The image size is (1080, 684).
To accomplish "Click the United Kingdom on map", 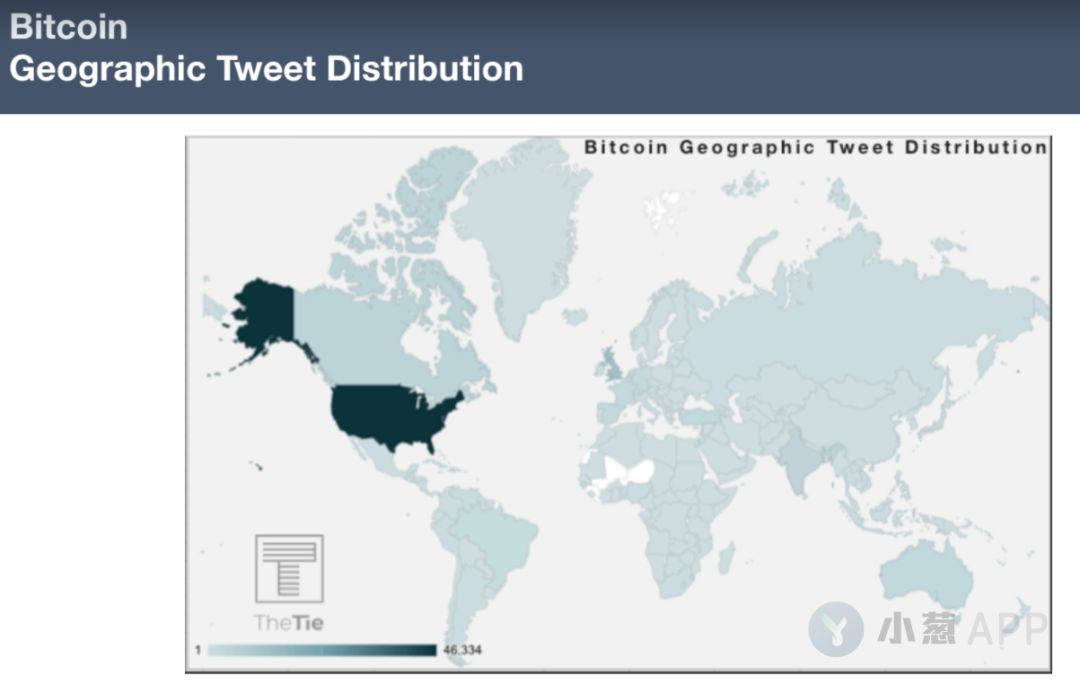I will click(x=609, y=366).
